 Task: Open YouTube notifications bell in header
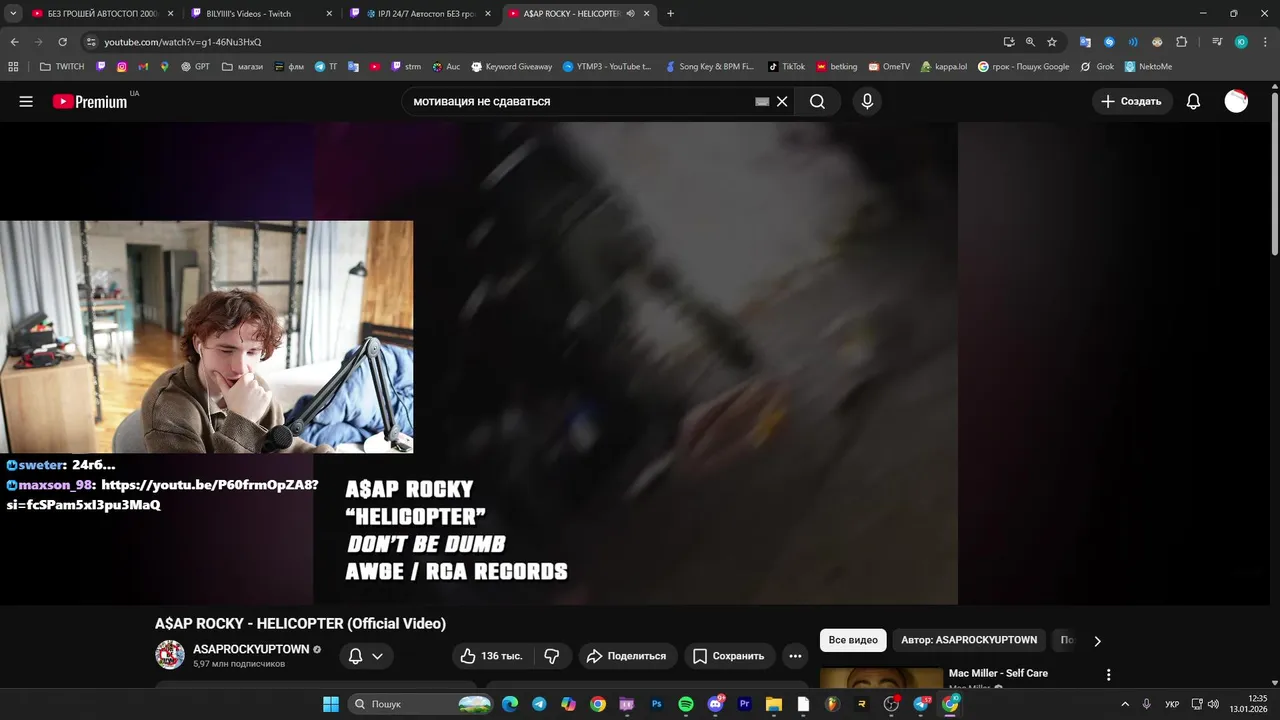pyautogui.click(x=1193, y=101)
